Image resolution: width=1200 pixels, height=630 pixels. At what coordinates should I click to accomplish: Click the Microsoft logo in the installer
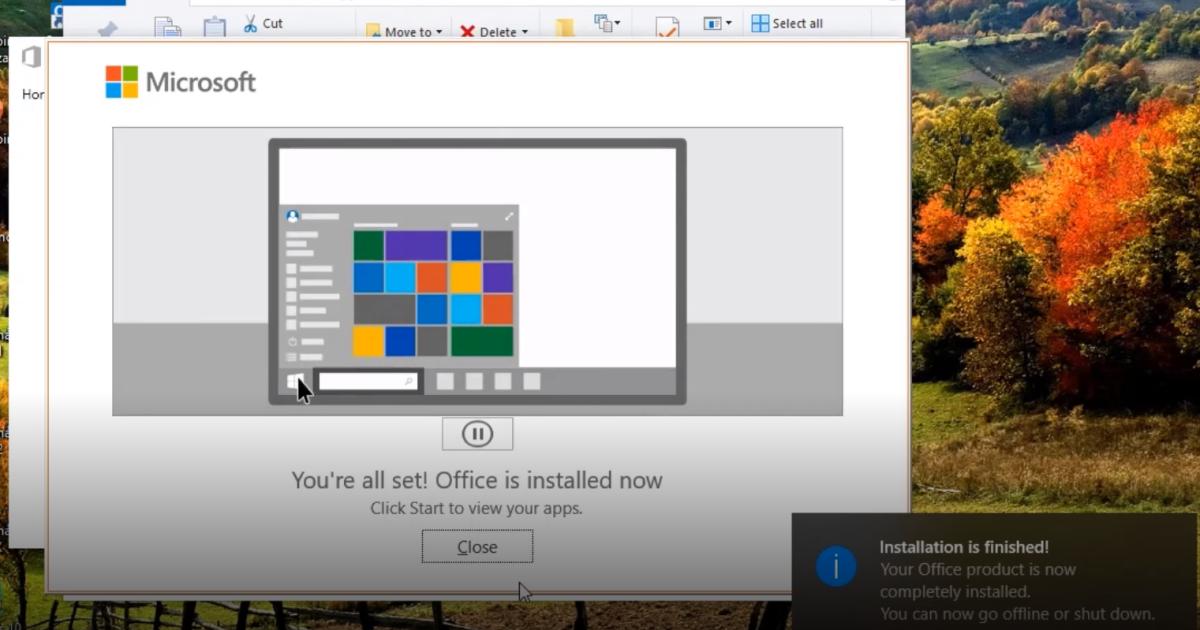coord(181,82)
